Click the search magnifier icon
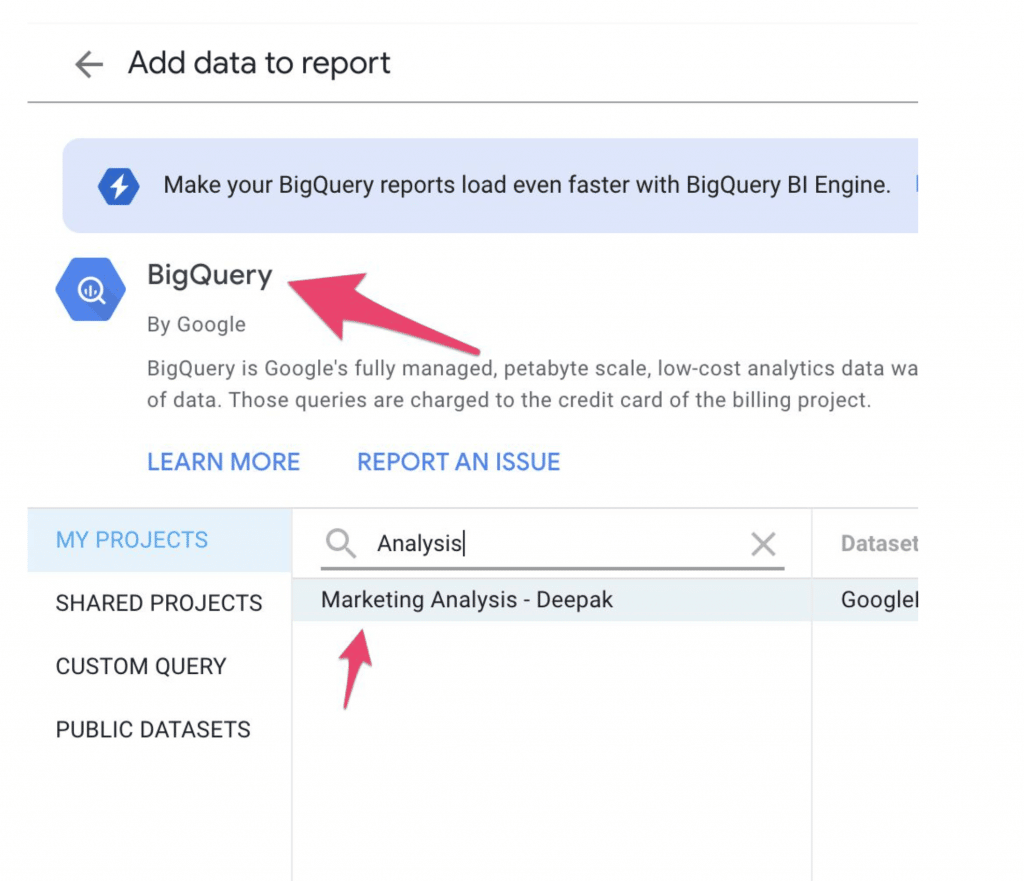 [x=340, y=543]
